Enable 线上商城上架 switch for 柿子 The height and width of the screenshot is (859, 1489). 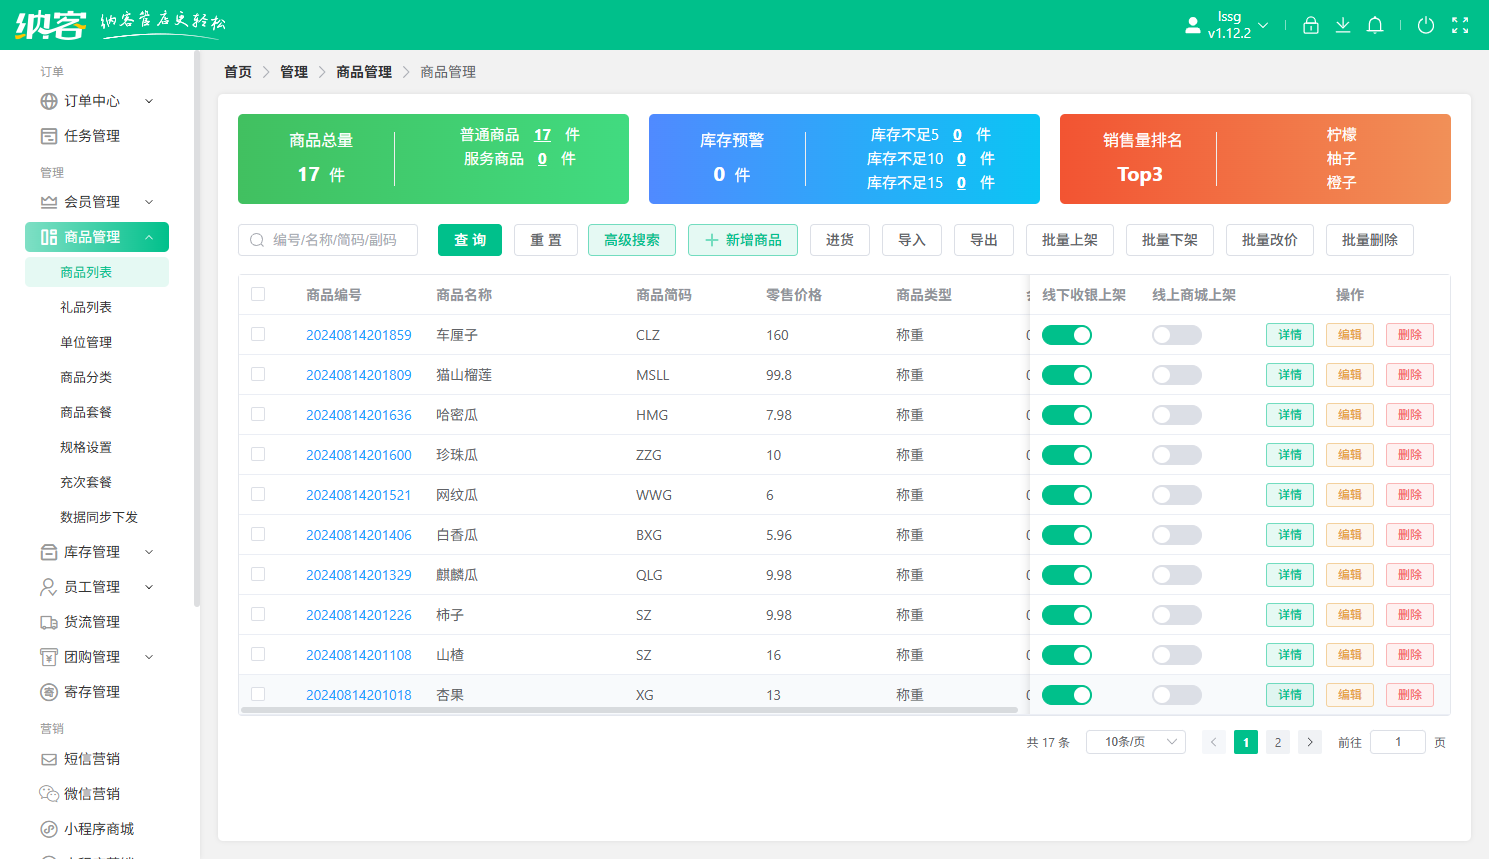pyautogui.click(x=1177, y=615)
